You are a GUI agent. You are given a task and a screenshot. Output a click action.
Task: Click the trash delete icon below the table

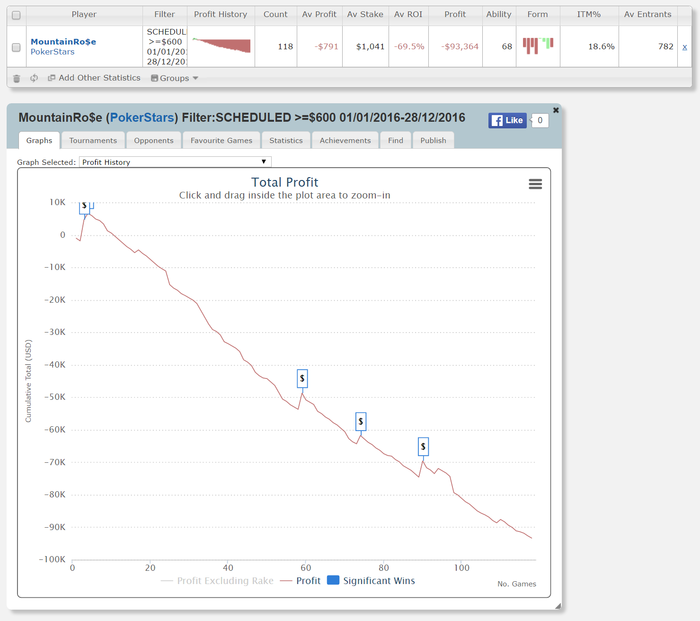click(17, 79)
